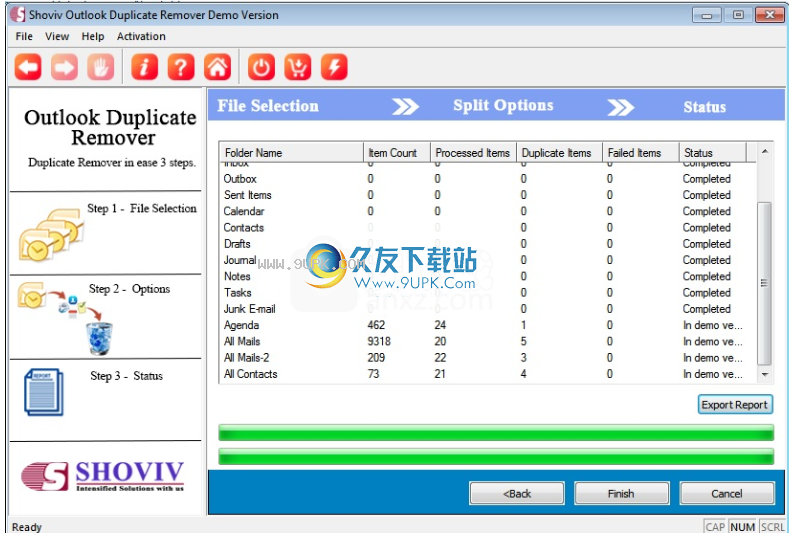Select the Tasks folder row
Image resolution: width=789 pixels, height=533 pixels.
(488, 292)
